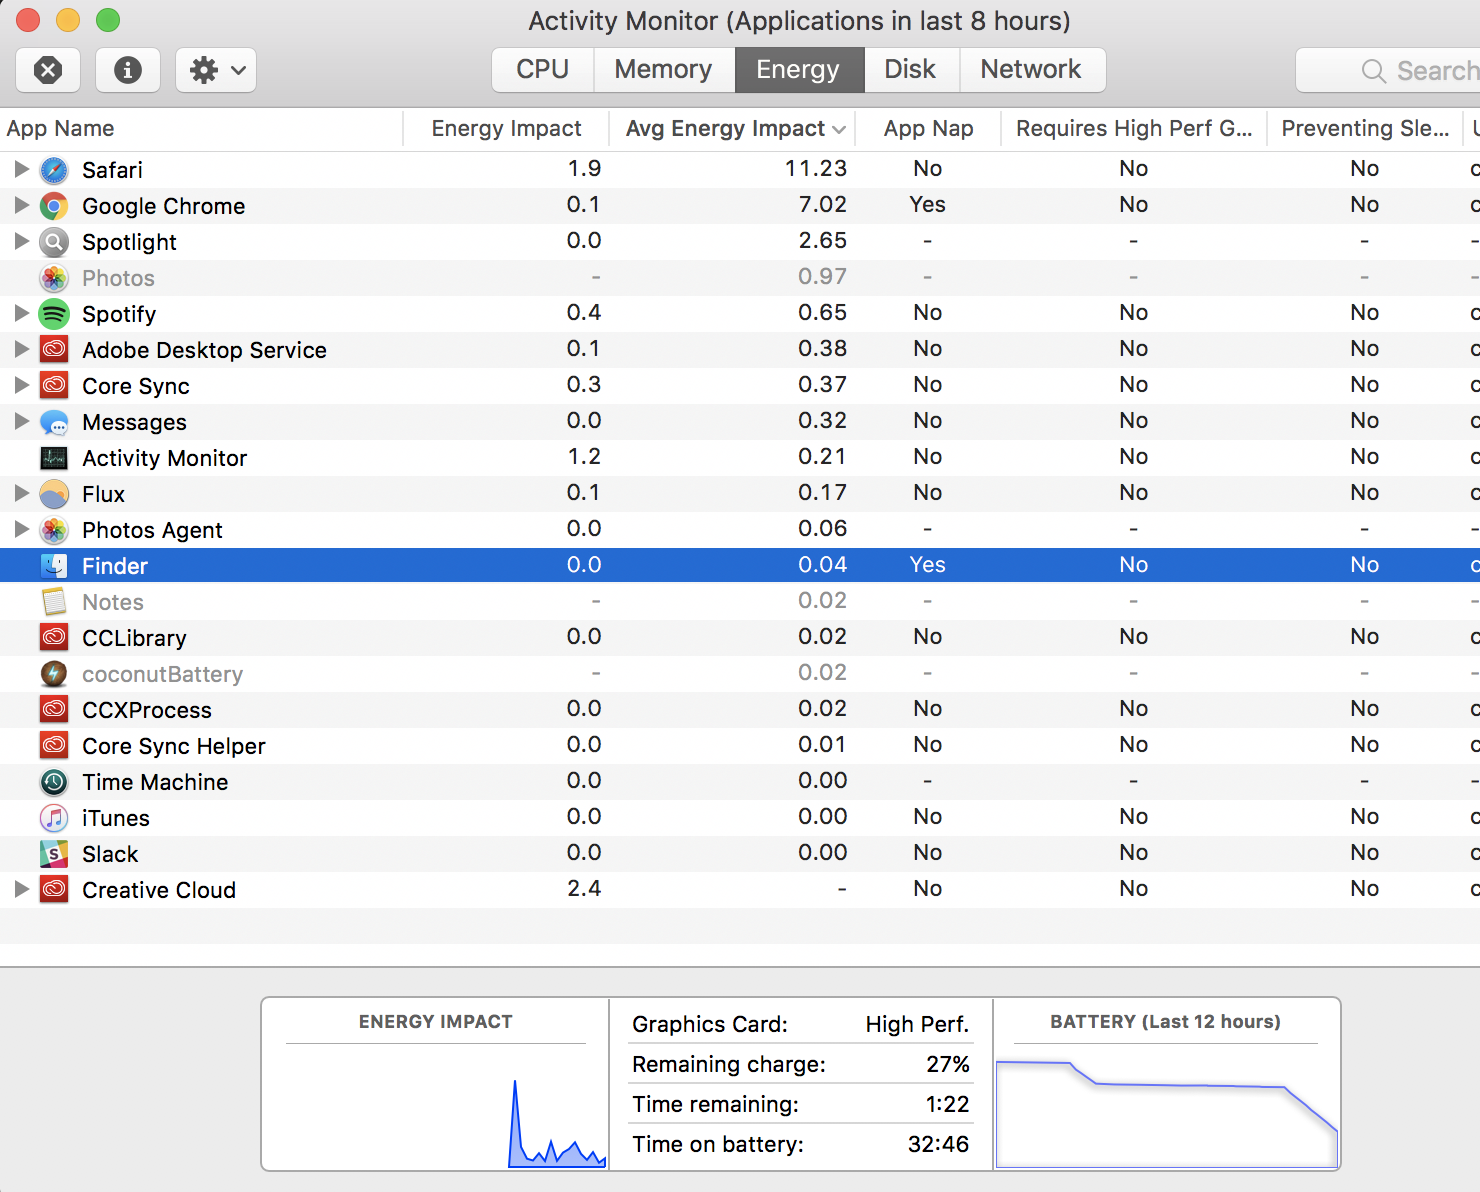Click the CCLibrary red icon

pyautogui.click(x=54, y=638)
